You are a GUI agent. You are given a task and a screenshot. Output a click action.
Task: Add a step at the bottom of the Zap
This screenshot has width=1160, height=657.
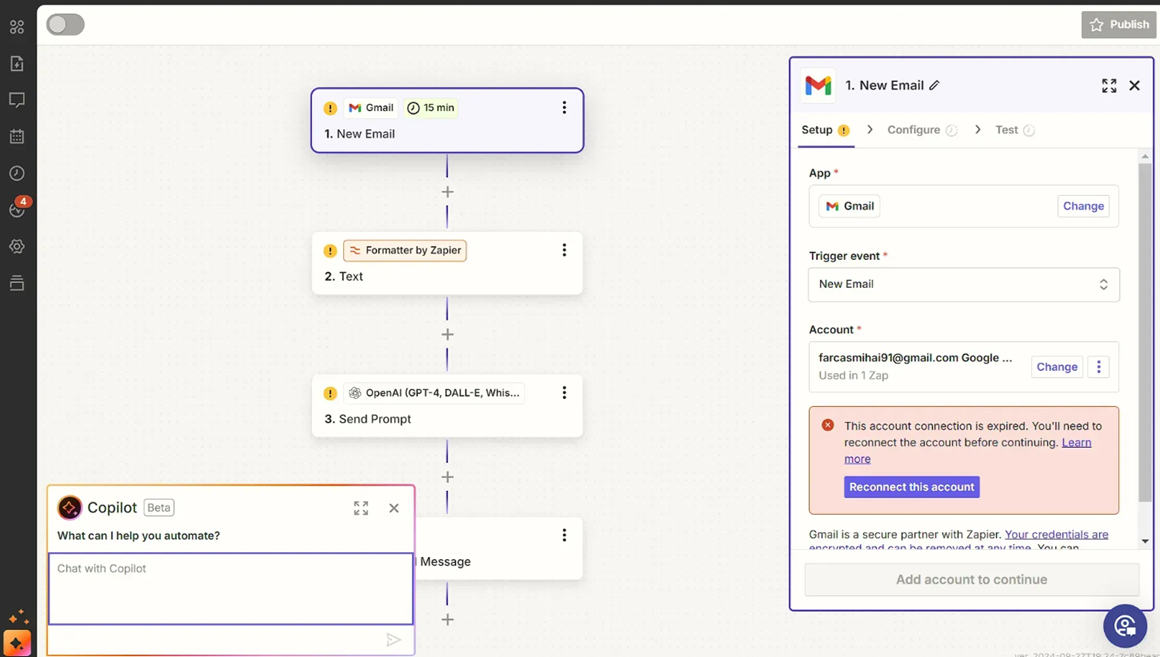[x=447, y=619]
